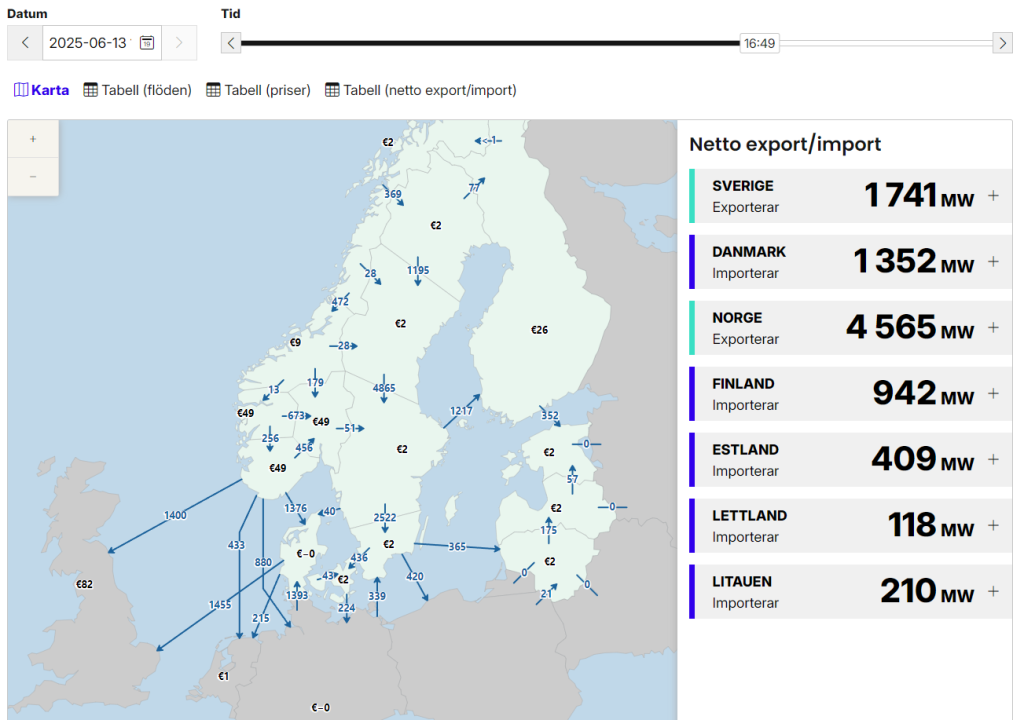This screenshot has height=720, width=1013.
Task: Expand the Estland import row
Action: click(993, 460)
